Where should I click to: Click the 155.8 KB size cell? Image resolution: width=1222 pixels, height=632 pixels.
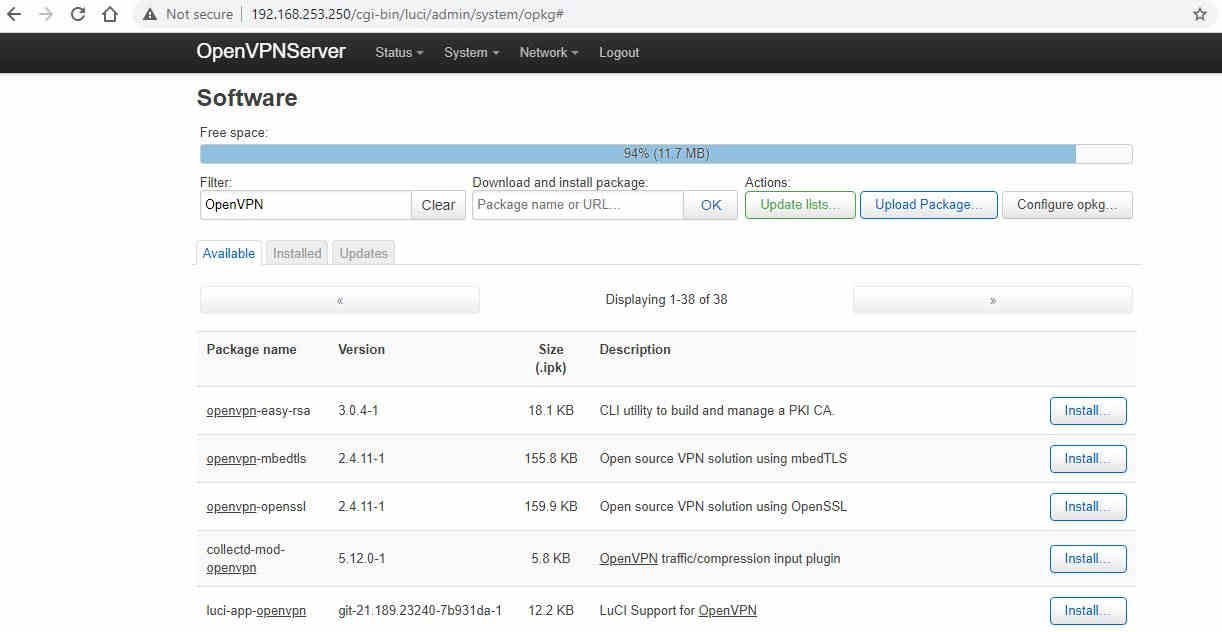(551, 459)
